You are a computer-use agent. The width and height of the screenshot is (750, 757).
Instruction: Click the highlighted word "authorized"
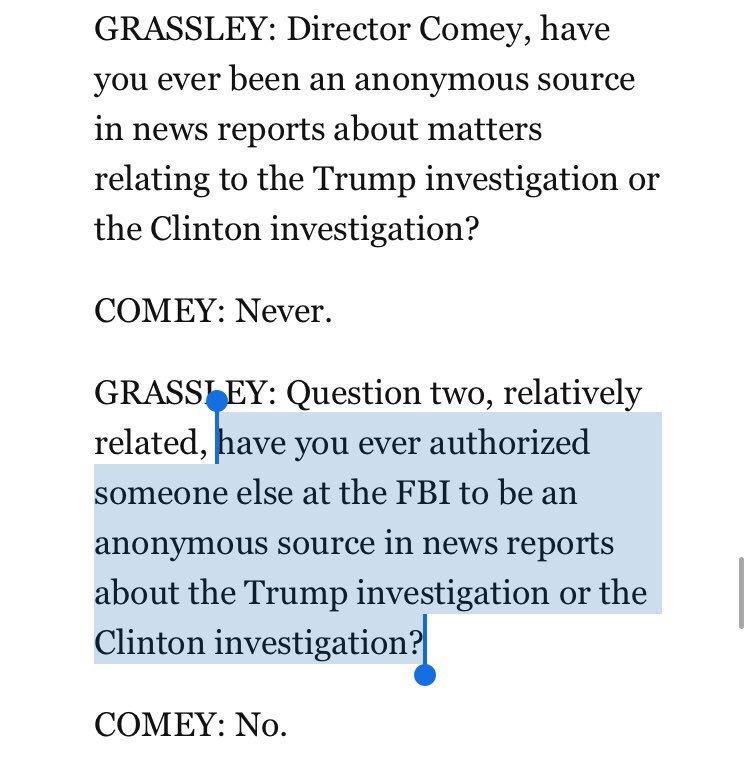509,443
